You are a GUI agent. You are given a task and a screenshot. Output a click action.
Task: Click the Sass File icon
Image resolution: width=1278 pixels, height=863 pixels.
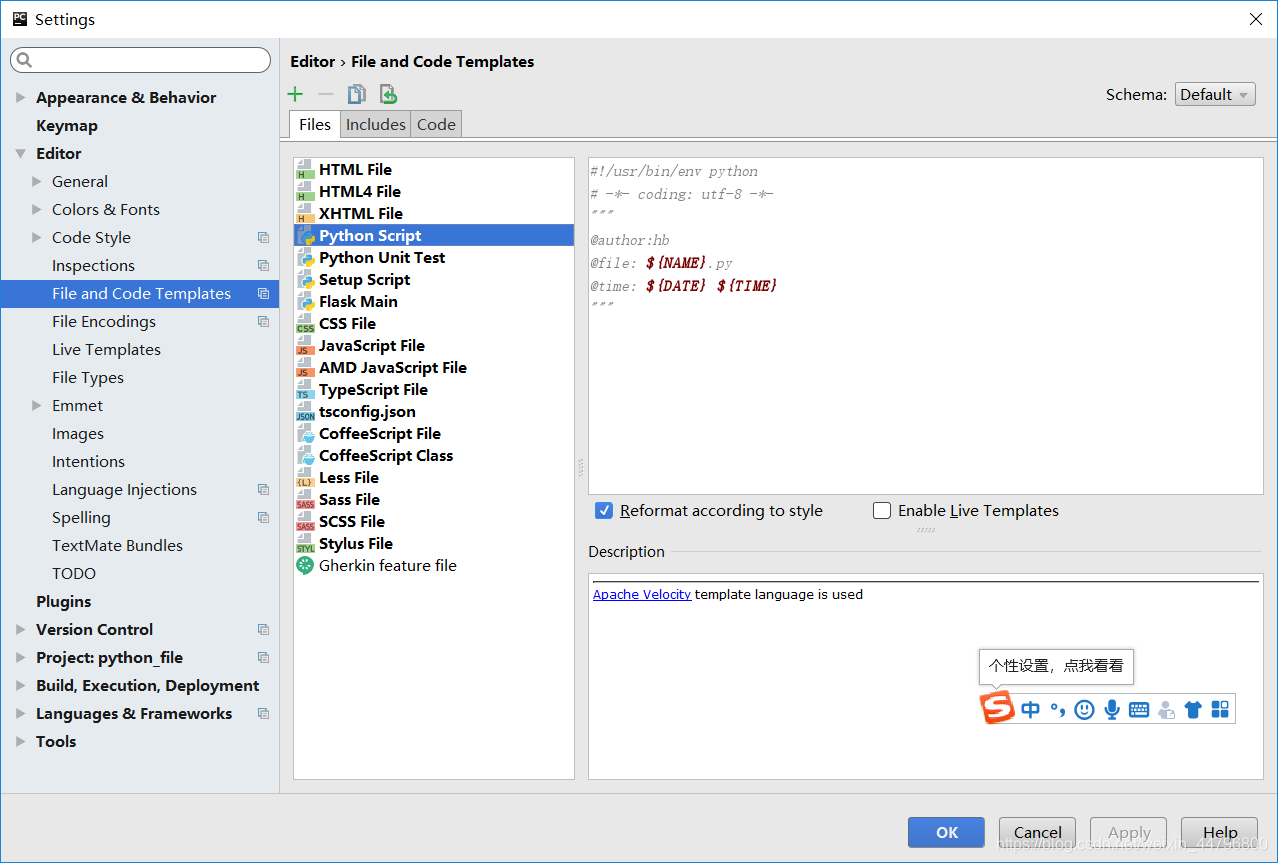305,500
